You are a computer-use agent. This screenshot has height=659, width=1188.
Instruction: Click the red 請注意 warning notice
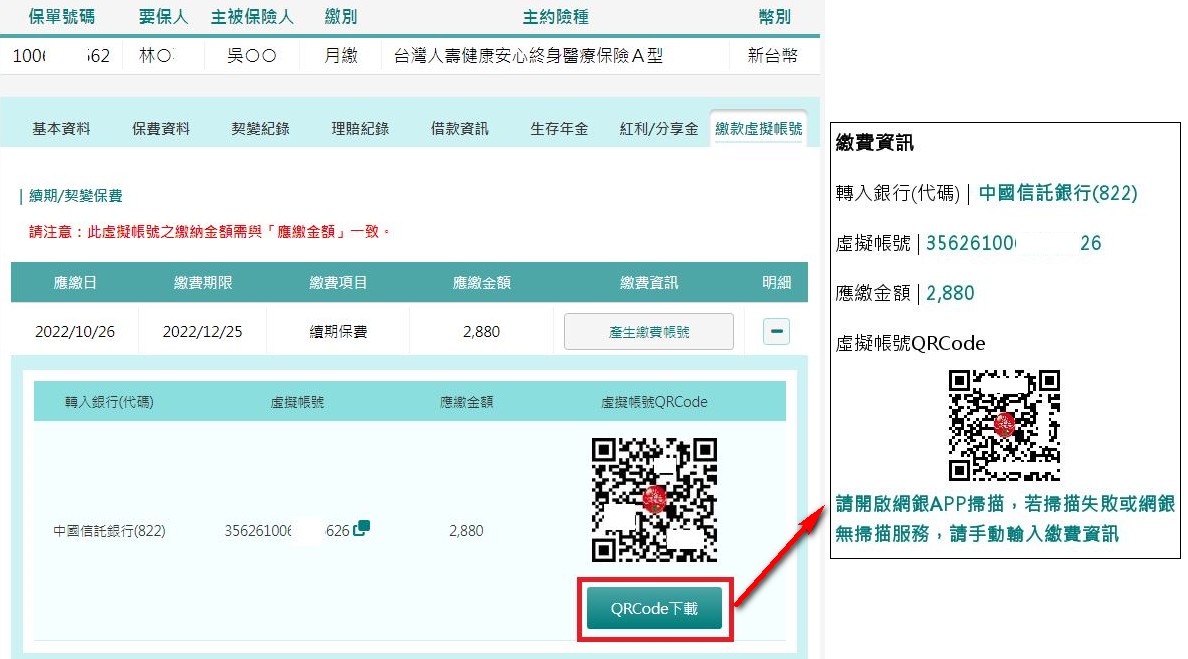point(209,232)
